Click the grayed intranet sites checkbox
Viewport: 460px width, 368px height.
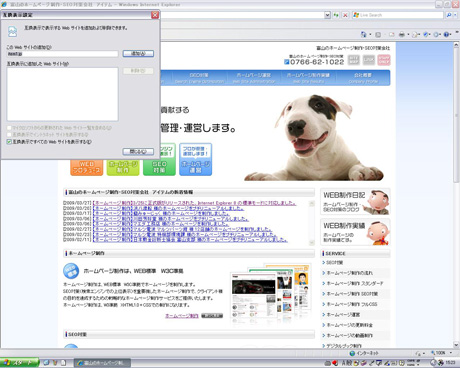click(9, 135)
